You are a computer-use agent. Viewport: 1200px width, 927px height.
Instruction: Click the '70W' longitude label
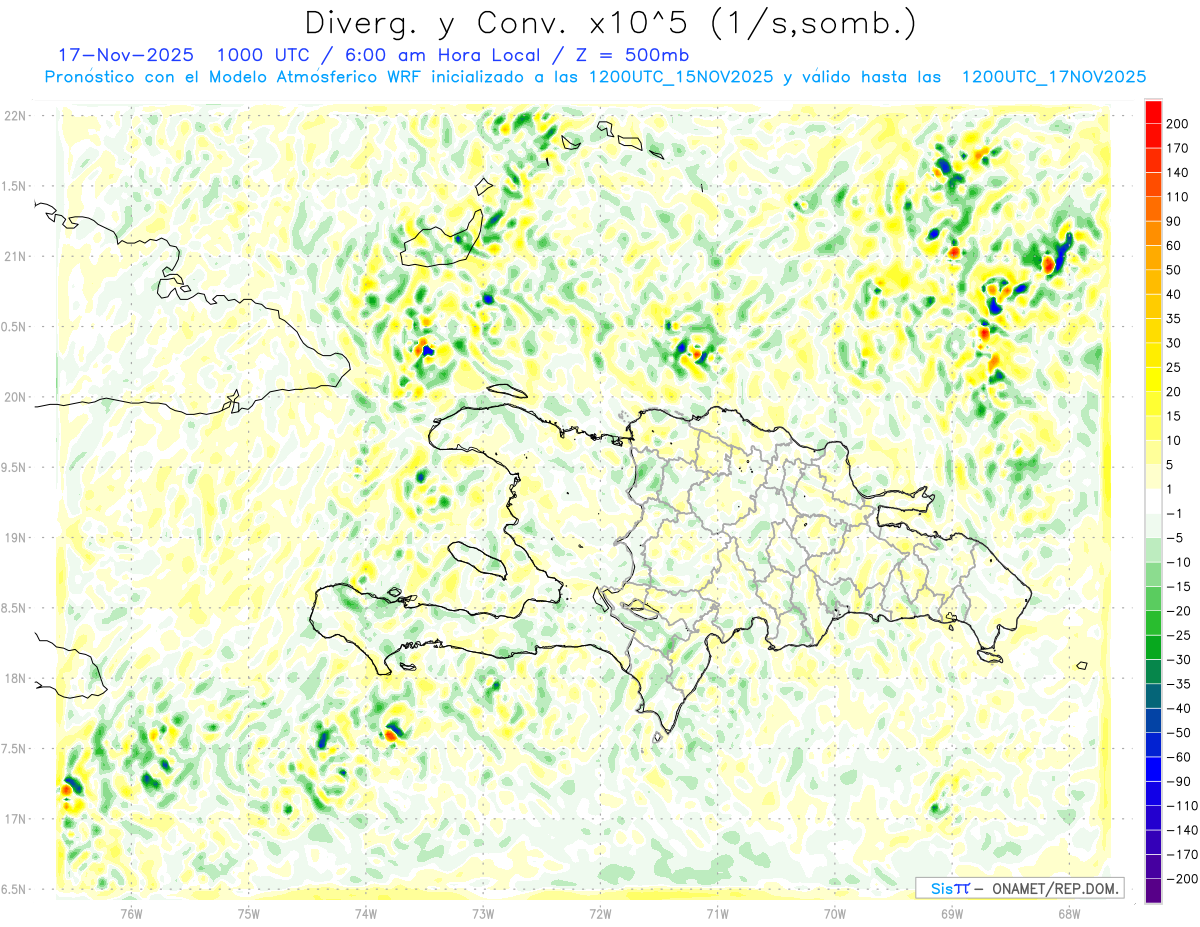click(x=835, y=913)
